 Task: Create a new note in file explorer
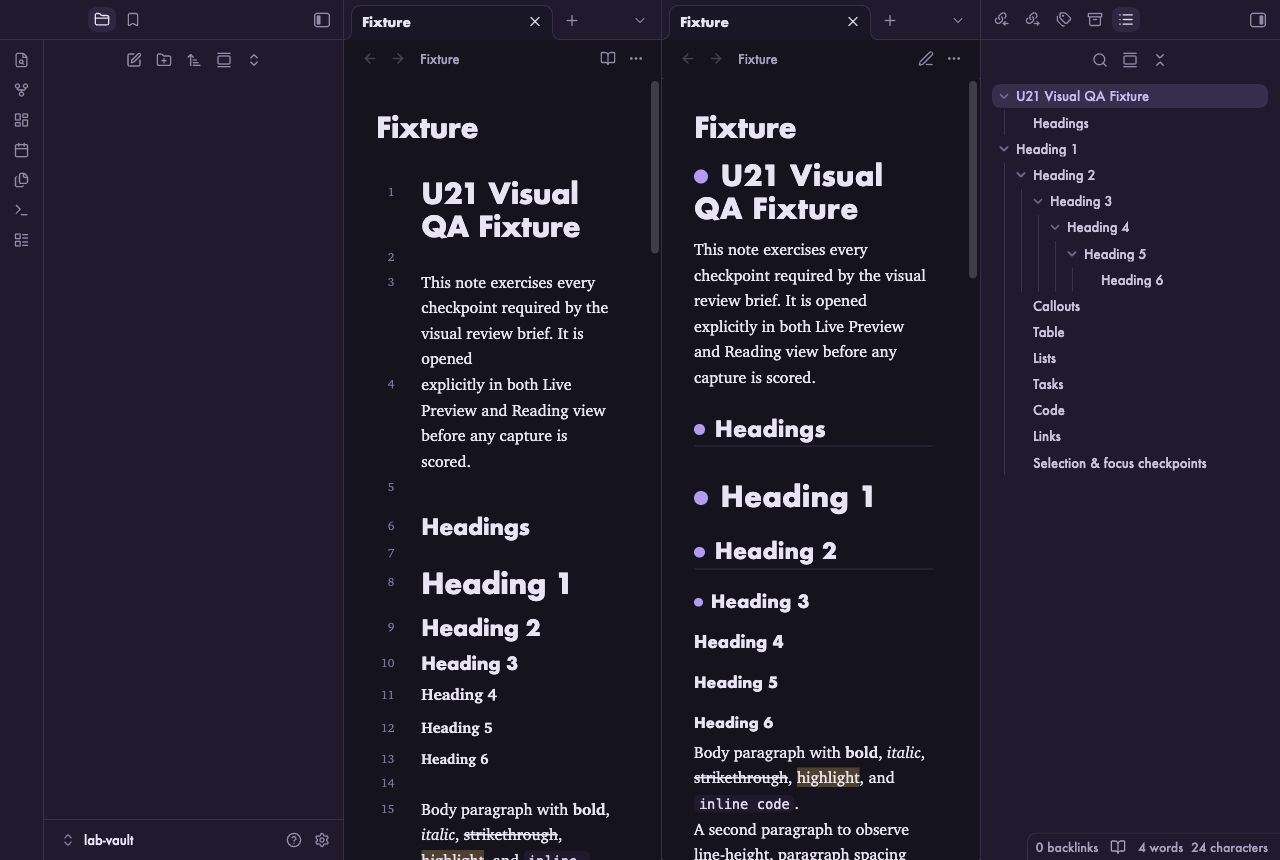[134, 60]
